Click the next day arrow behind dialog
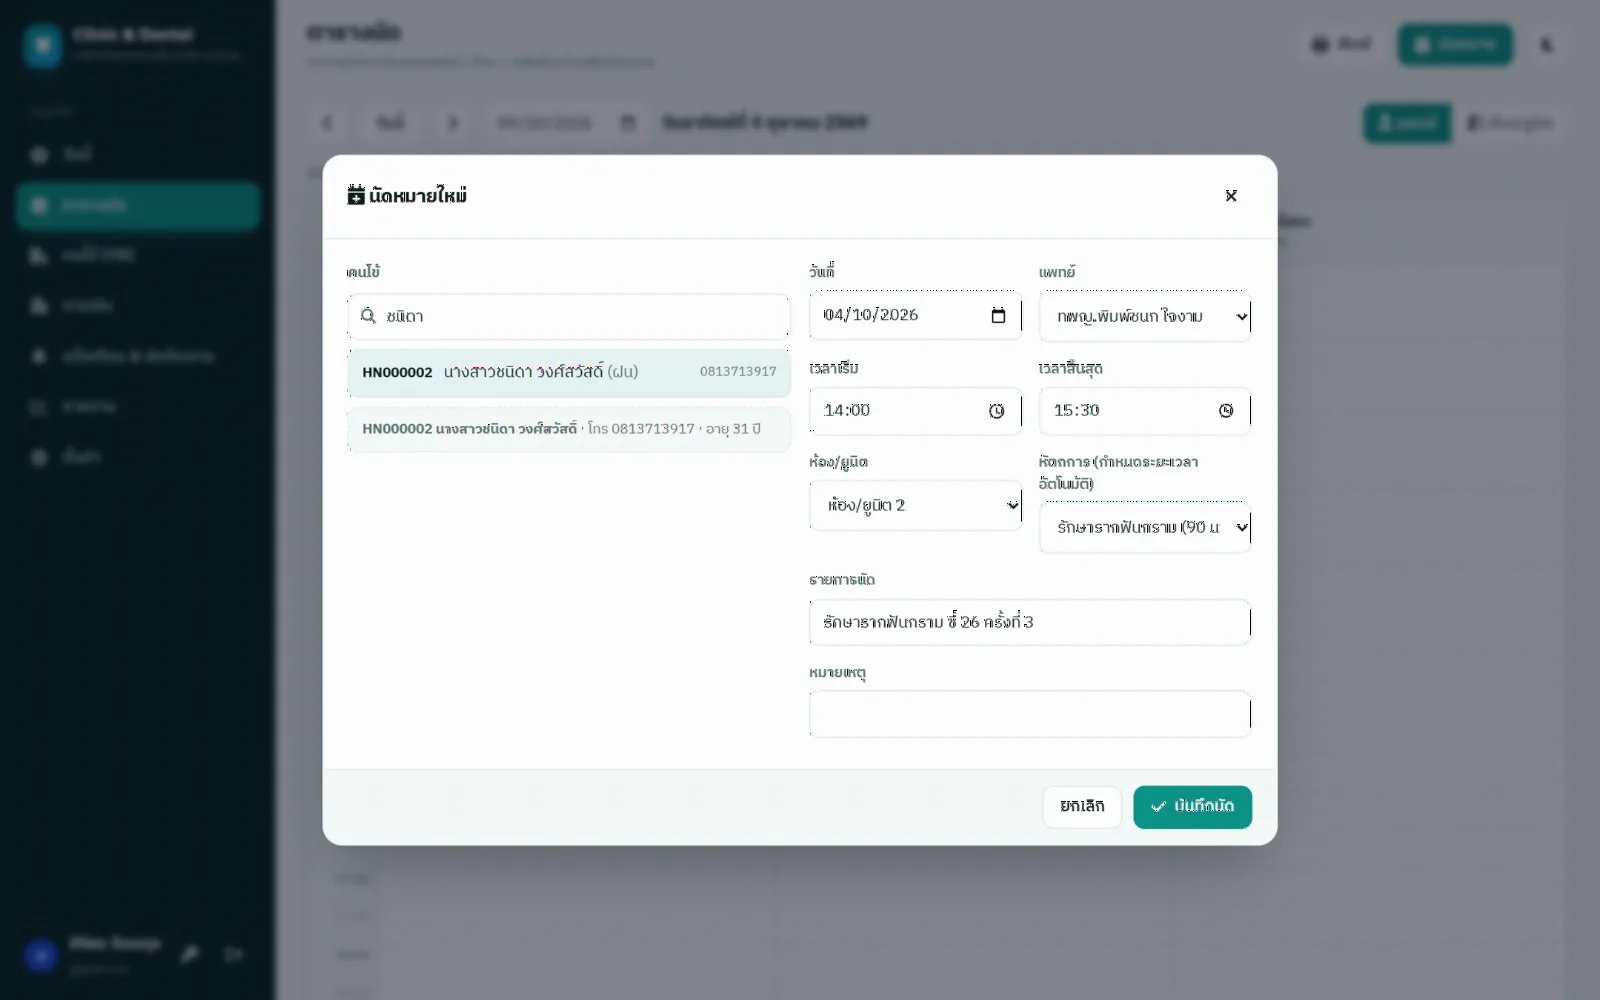The image size is (1600, 1000). tap(453, 123)
